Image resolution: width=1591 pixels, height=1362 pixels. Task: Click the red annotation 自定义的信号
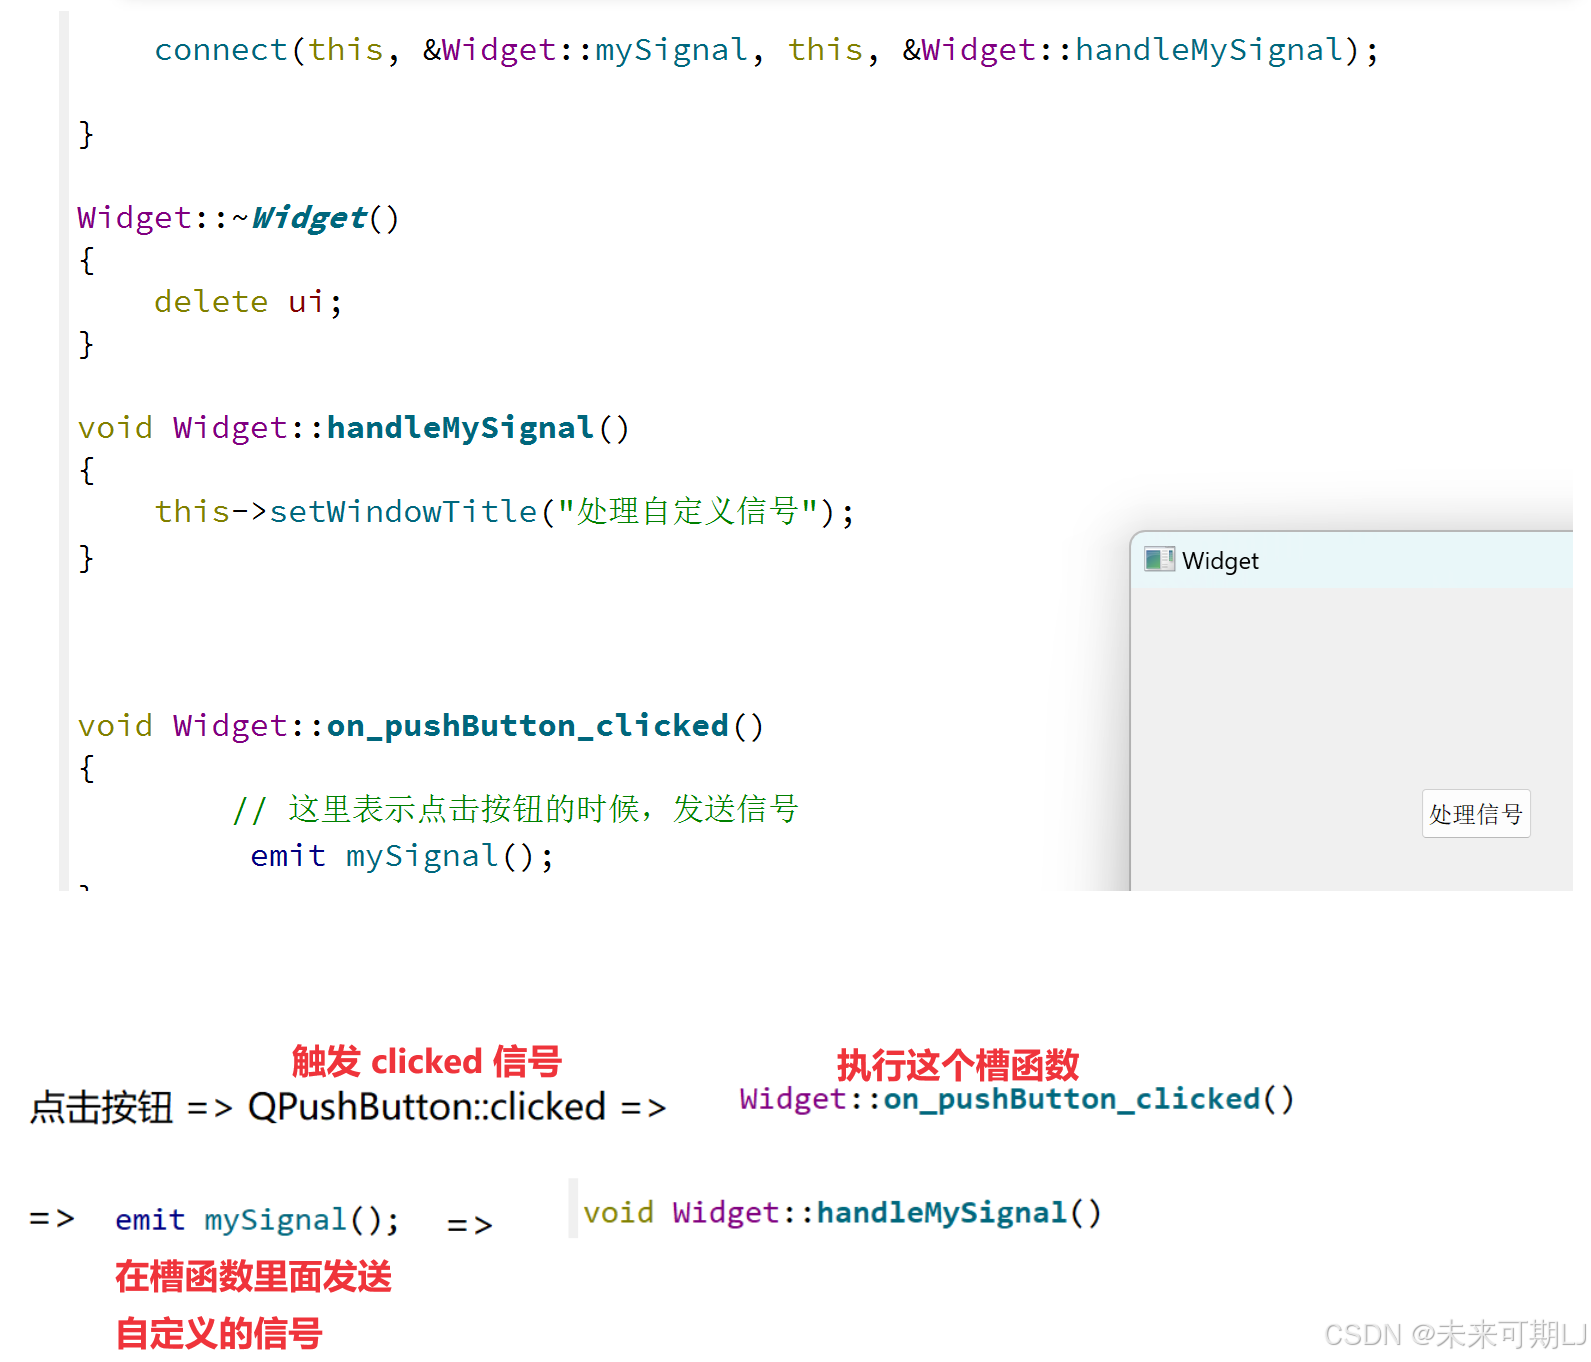(219, 1334)
